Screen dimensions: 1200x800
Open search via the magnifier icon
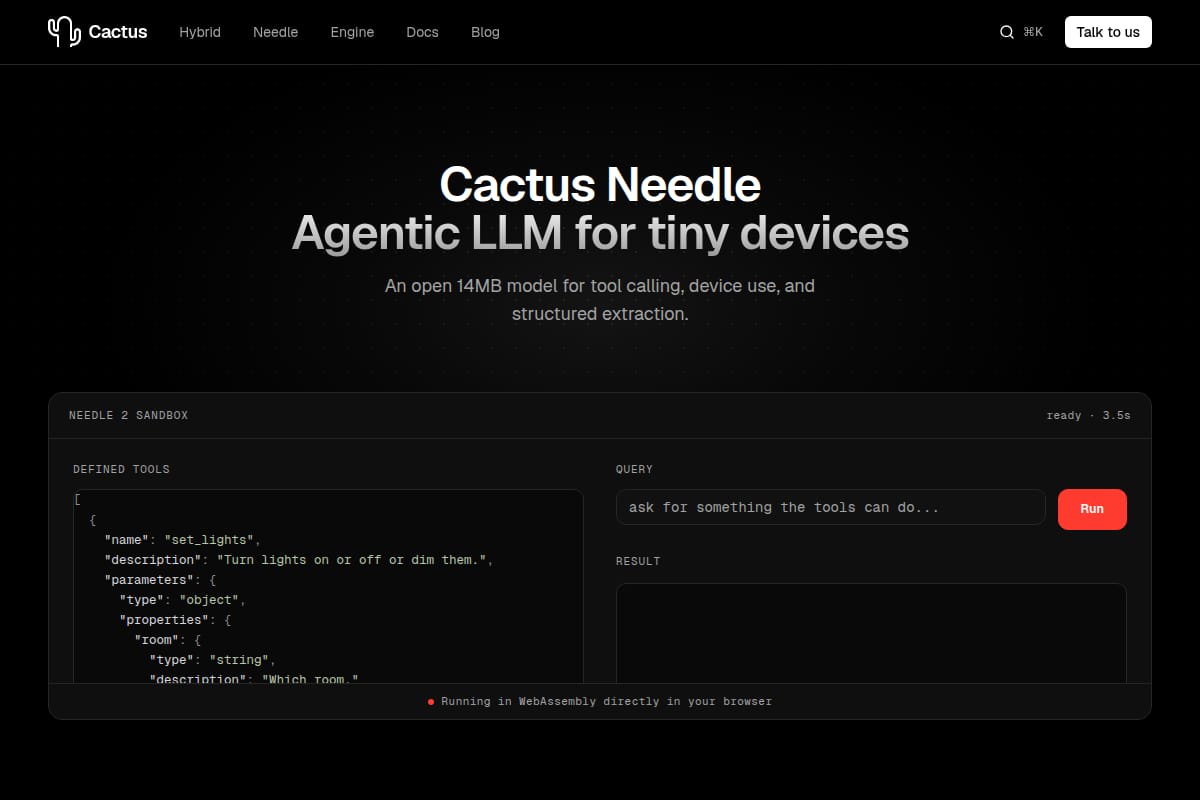(1007, 32)
